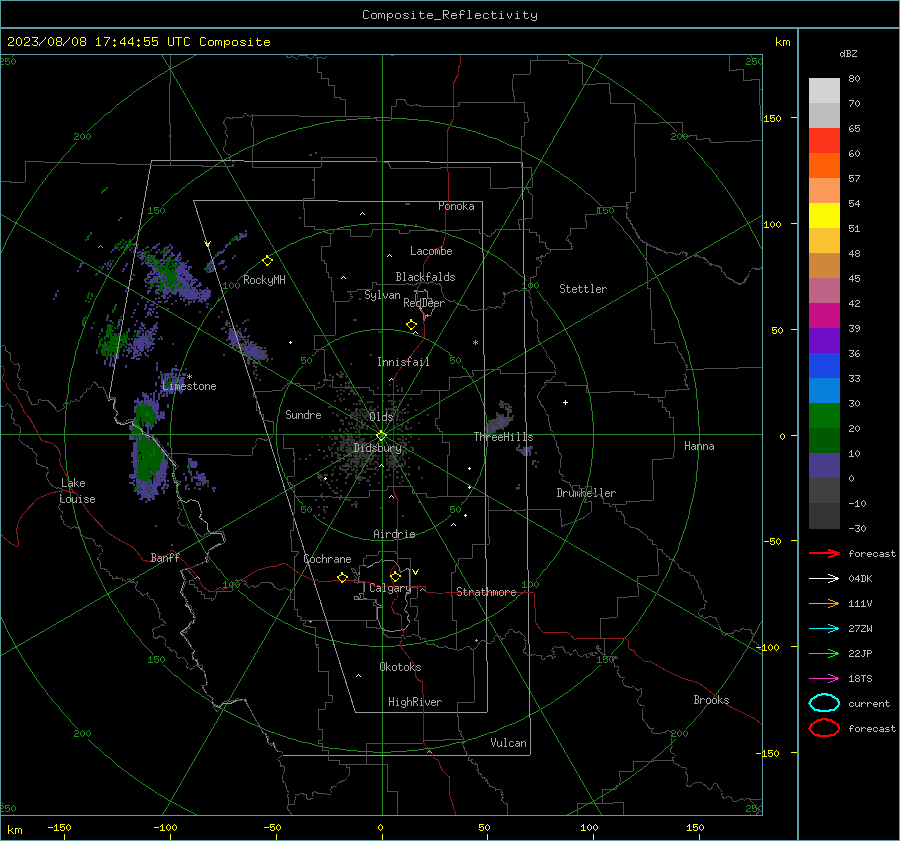Click the red 65-60 dBZ color swatch
Screen dimensions: 900x841
click(824, 141)
